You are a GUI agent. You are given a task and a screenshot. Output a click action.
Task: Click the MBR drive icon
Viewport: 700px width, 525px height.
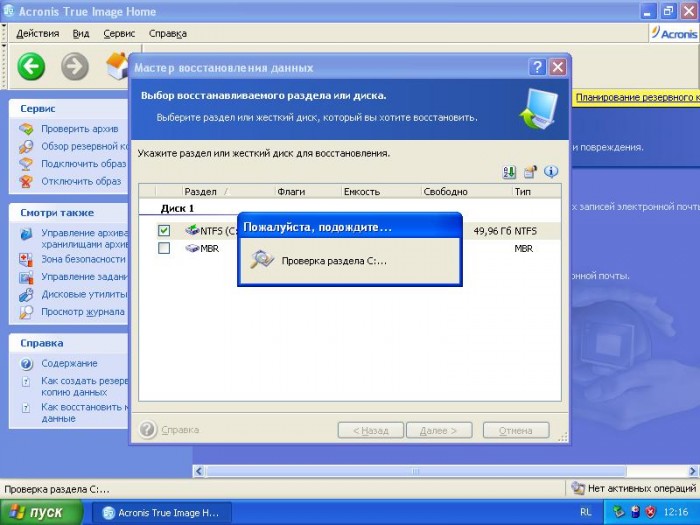click(192, 248)
